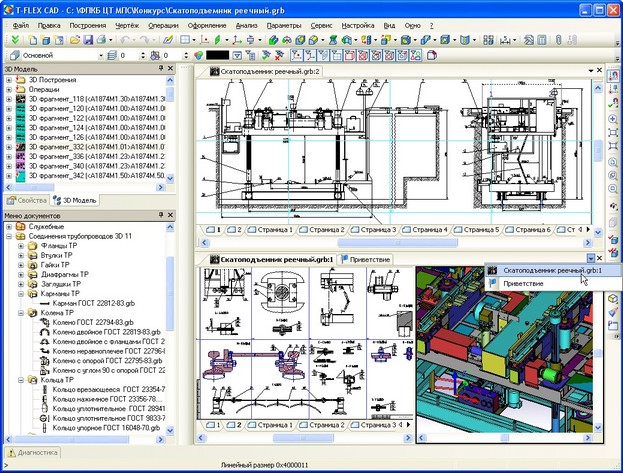Click the green double-chevron icon
This screenshot has width=623, height=473.
click(x=15, y=40)
